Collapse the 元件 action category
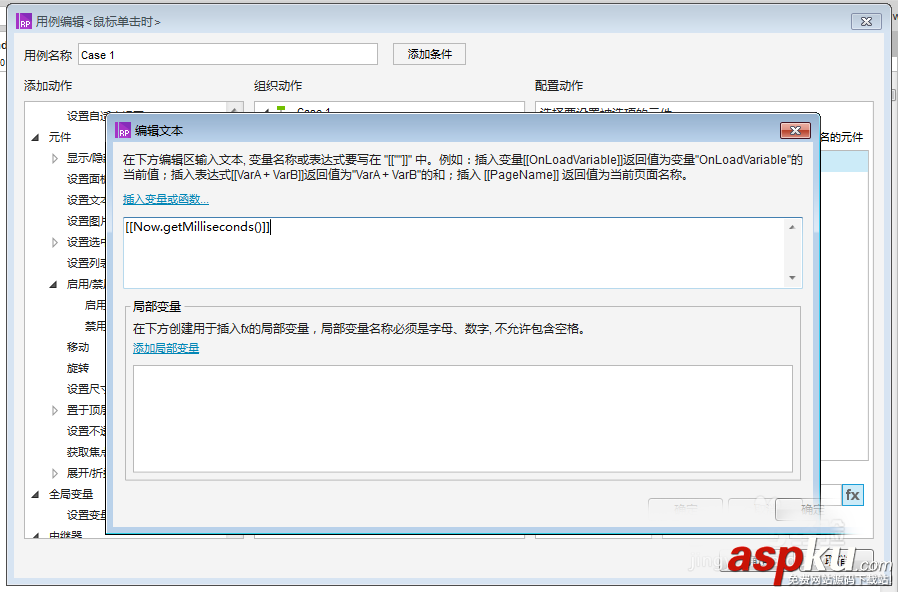The image size is (898, 592). coord(35,137)
